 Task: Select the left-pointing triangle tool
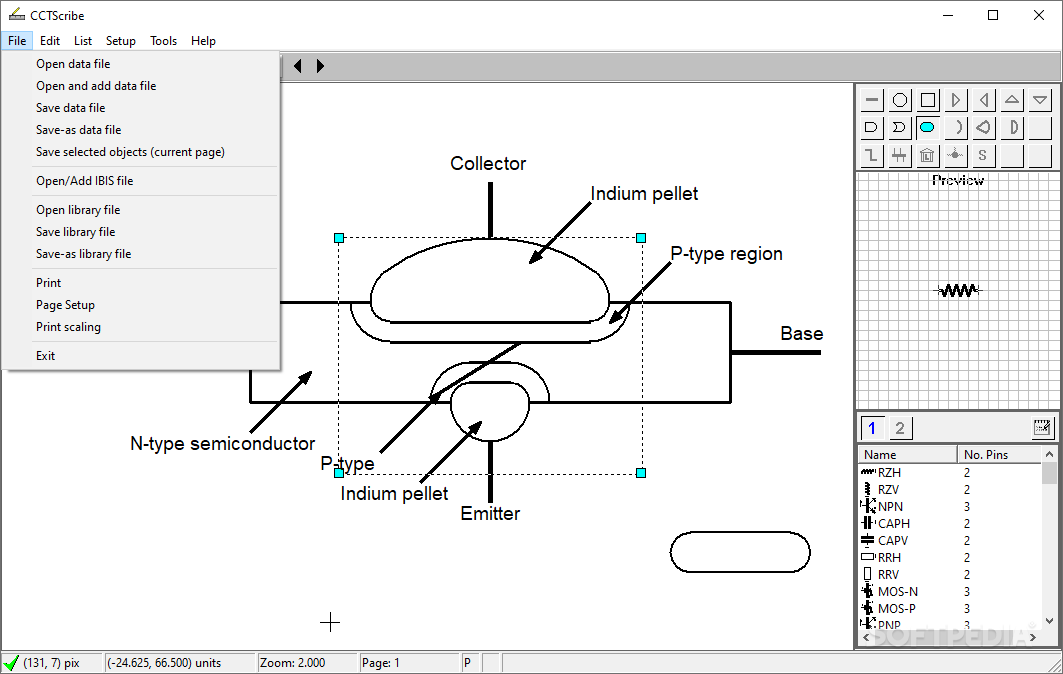(983, 100)
